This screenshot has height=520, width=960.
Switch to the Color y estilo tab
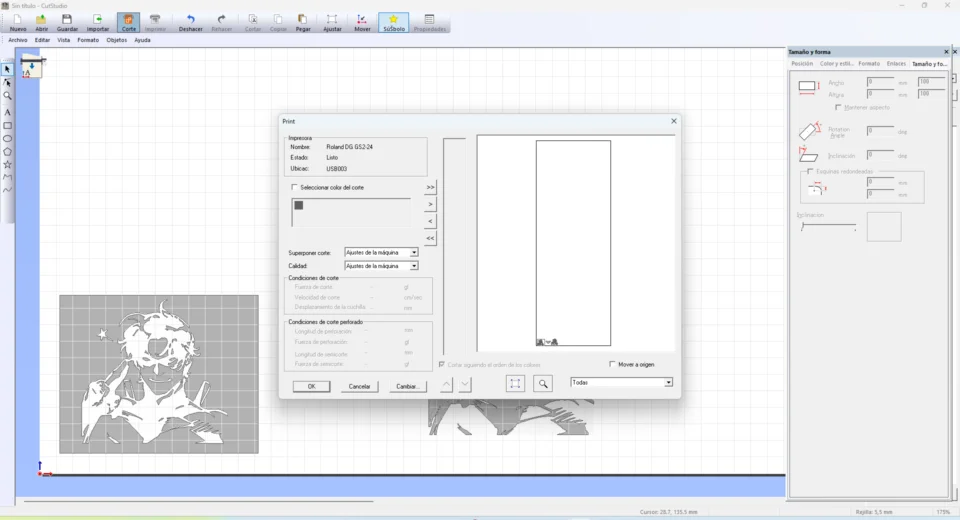[836, 64]
